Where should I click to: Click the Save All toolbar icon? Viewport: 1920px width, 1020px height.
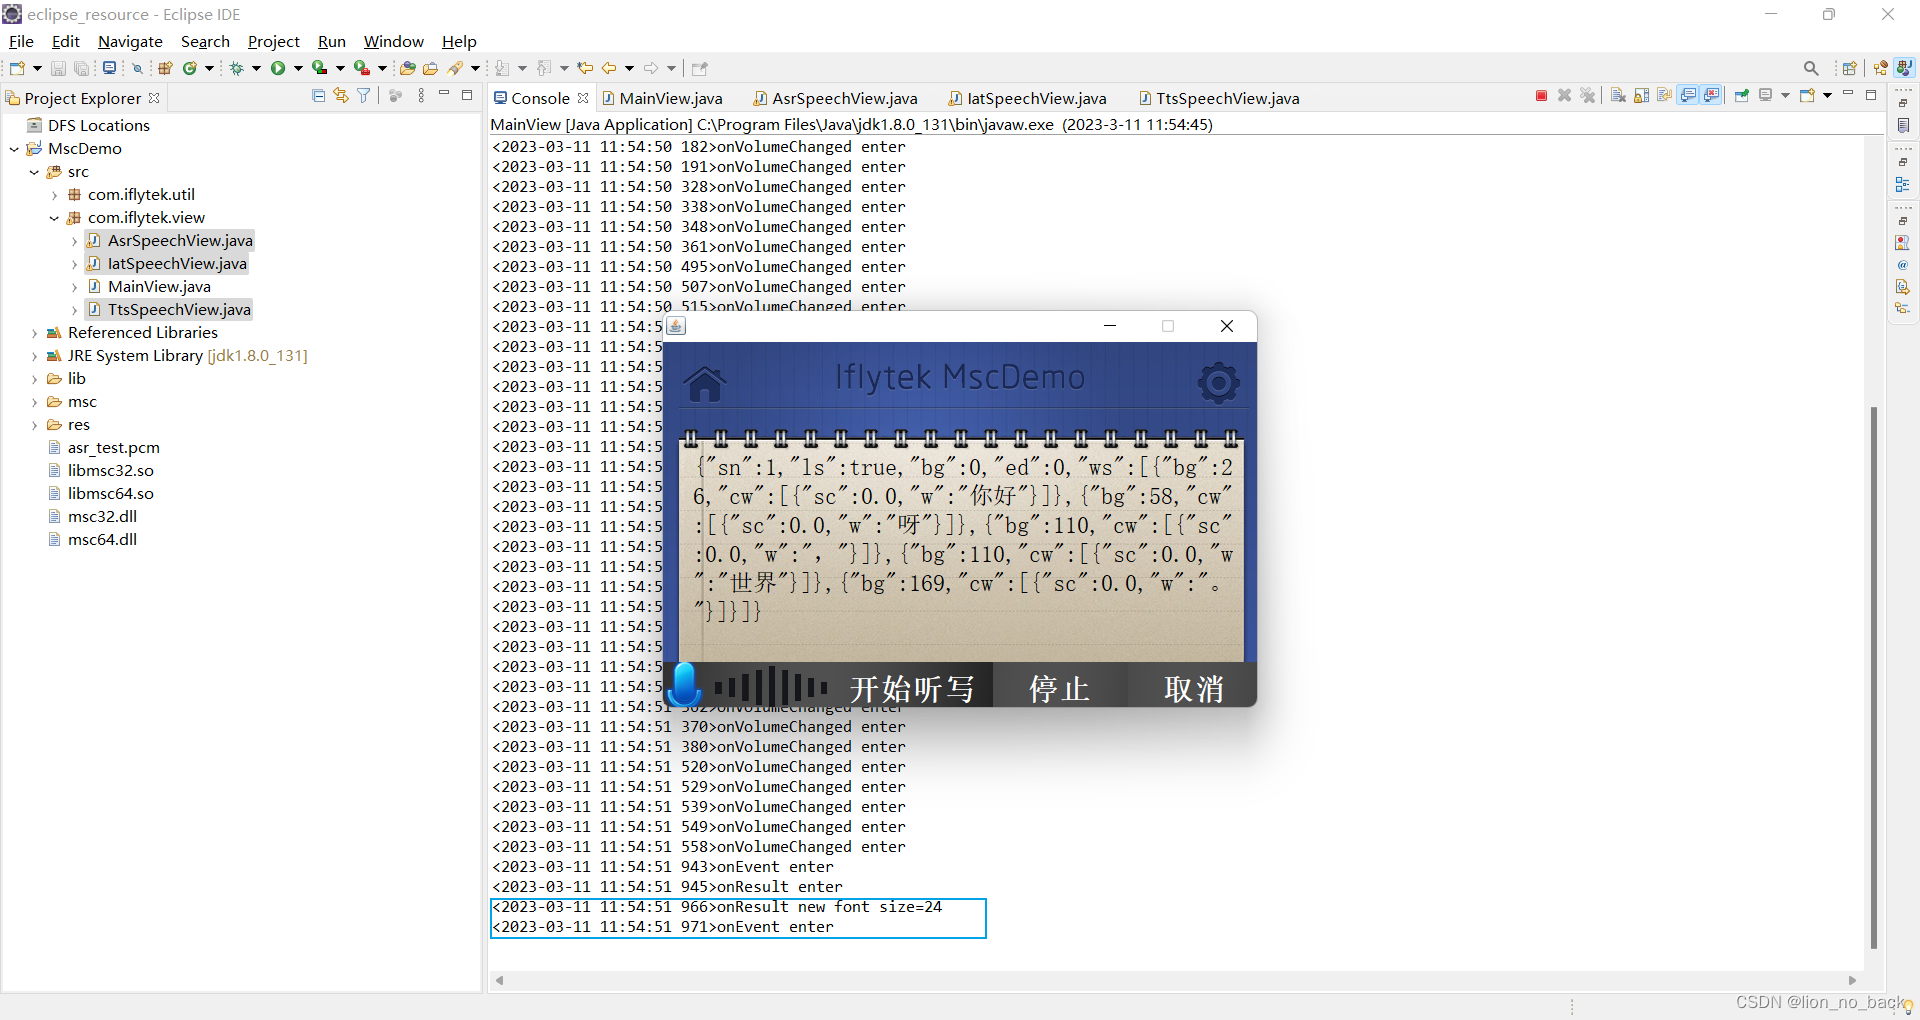(81, 68)
